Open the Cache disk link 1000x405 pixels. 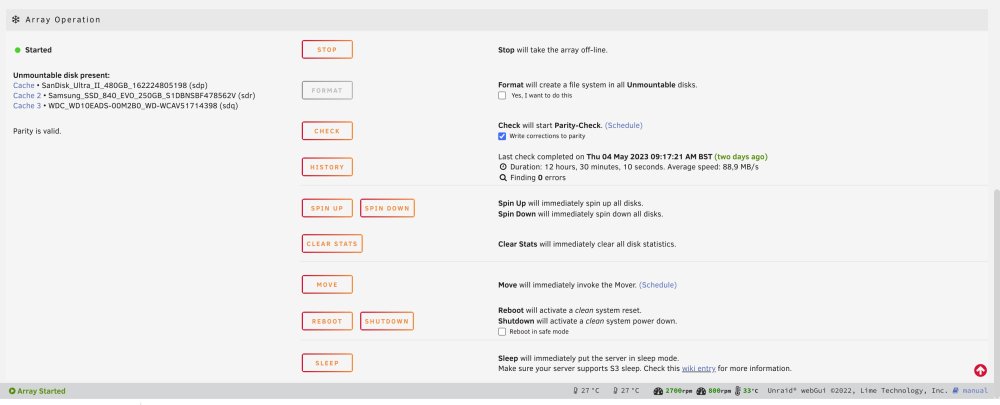point(24,85)
